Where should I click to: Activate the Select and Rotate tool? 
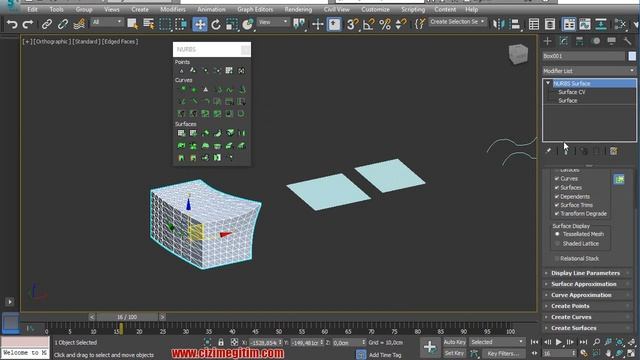pyautogui.click(x=216, y=24)
